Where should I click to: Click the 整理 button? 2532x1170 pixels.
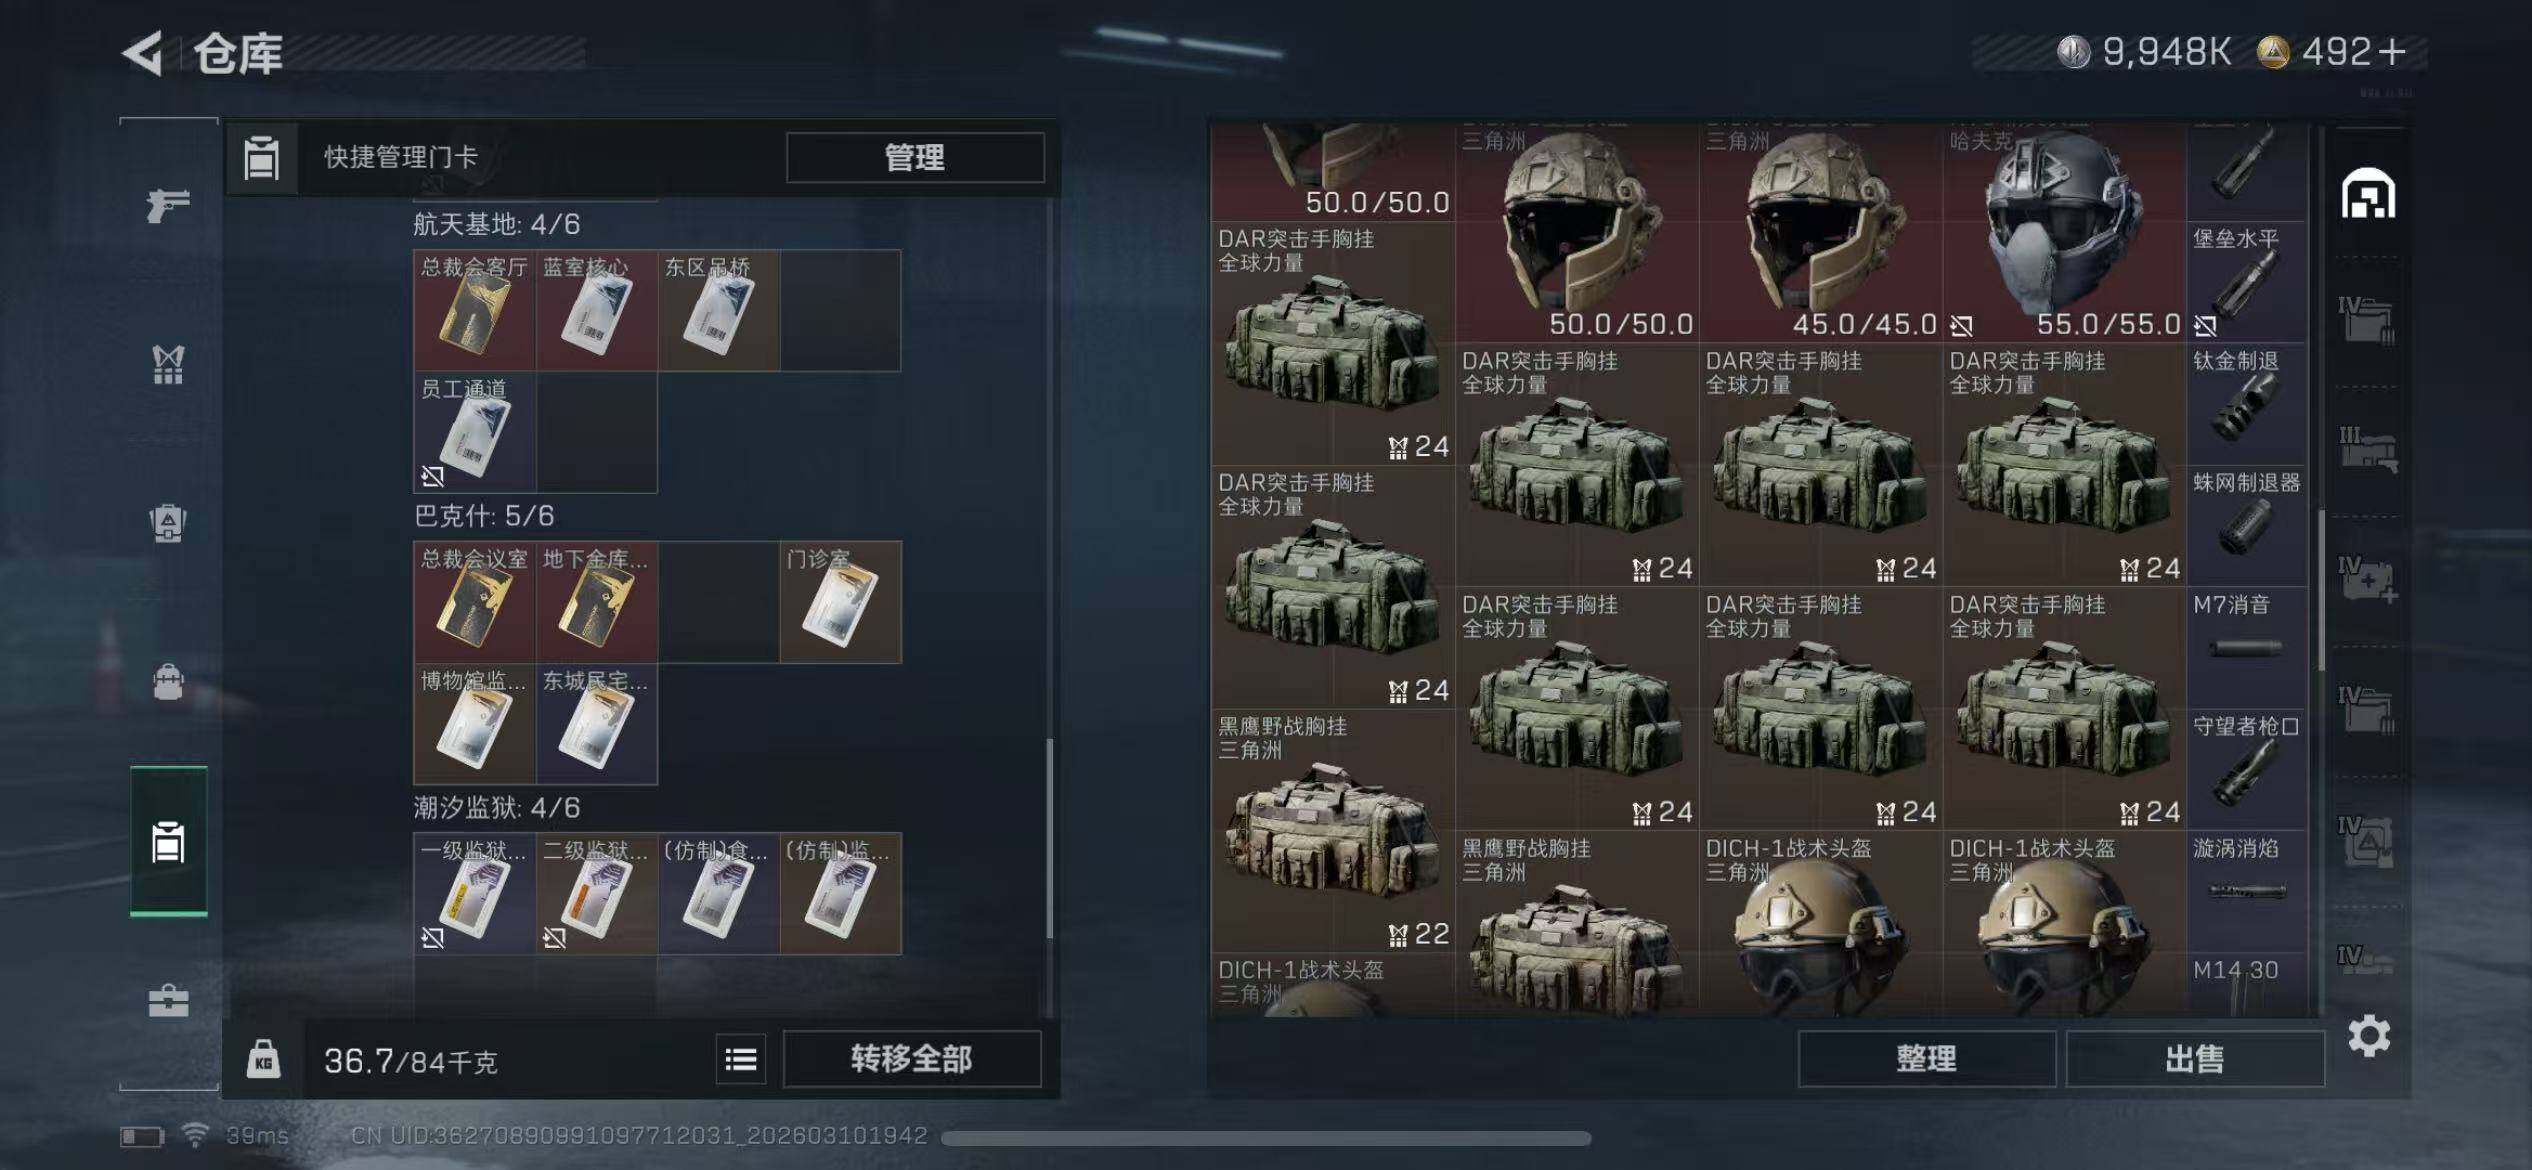coord(1926,1059)
